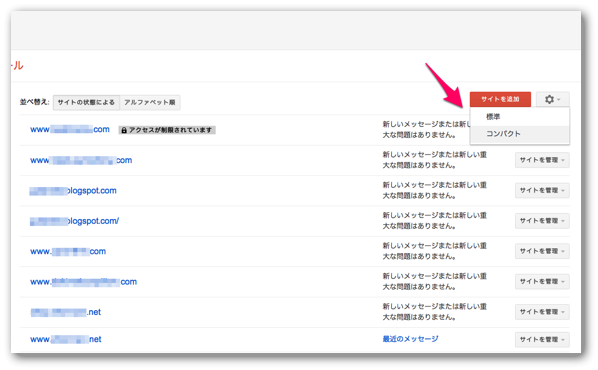Sort sites by サイトの状態による
Viewport: 598px width, 370px height.
click(x=86, y=102)
